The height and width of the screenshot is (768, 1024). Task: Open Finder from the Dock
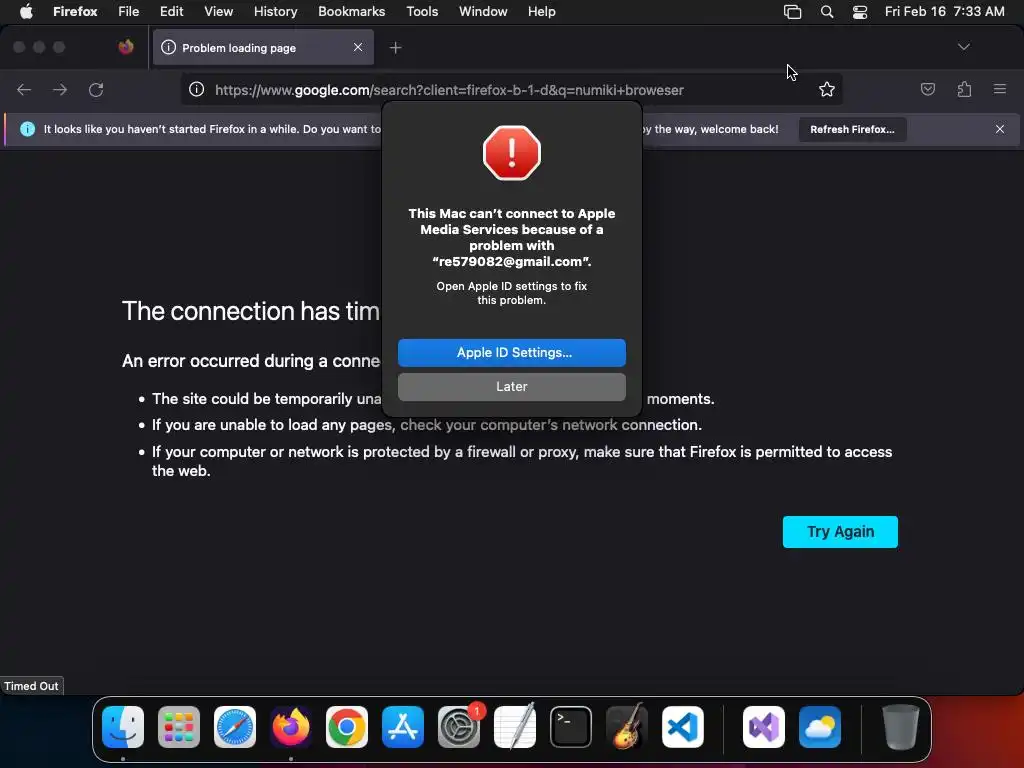coord(123,727)
